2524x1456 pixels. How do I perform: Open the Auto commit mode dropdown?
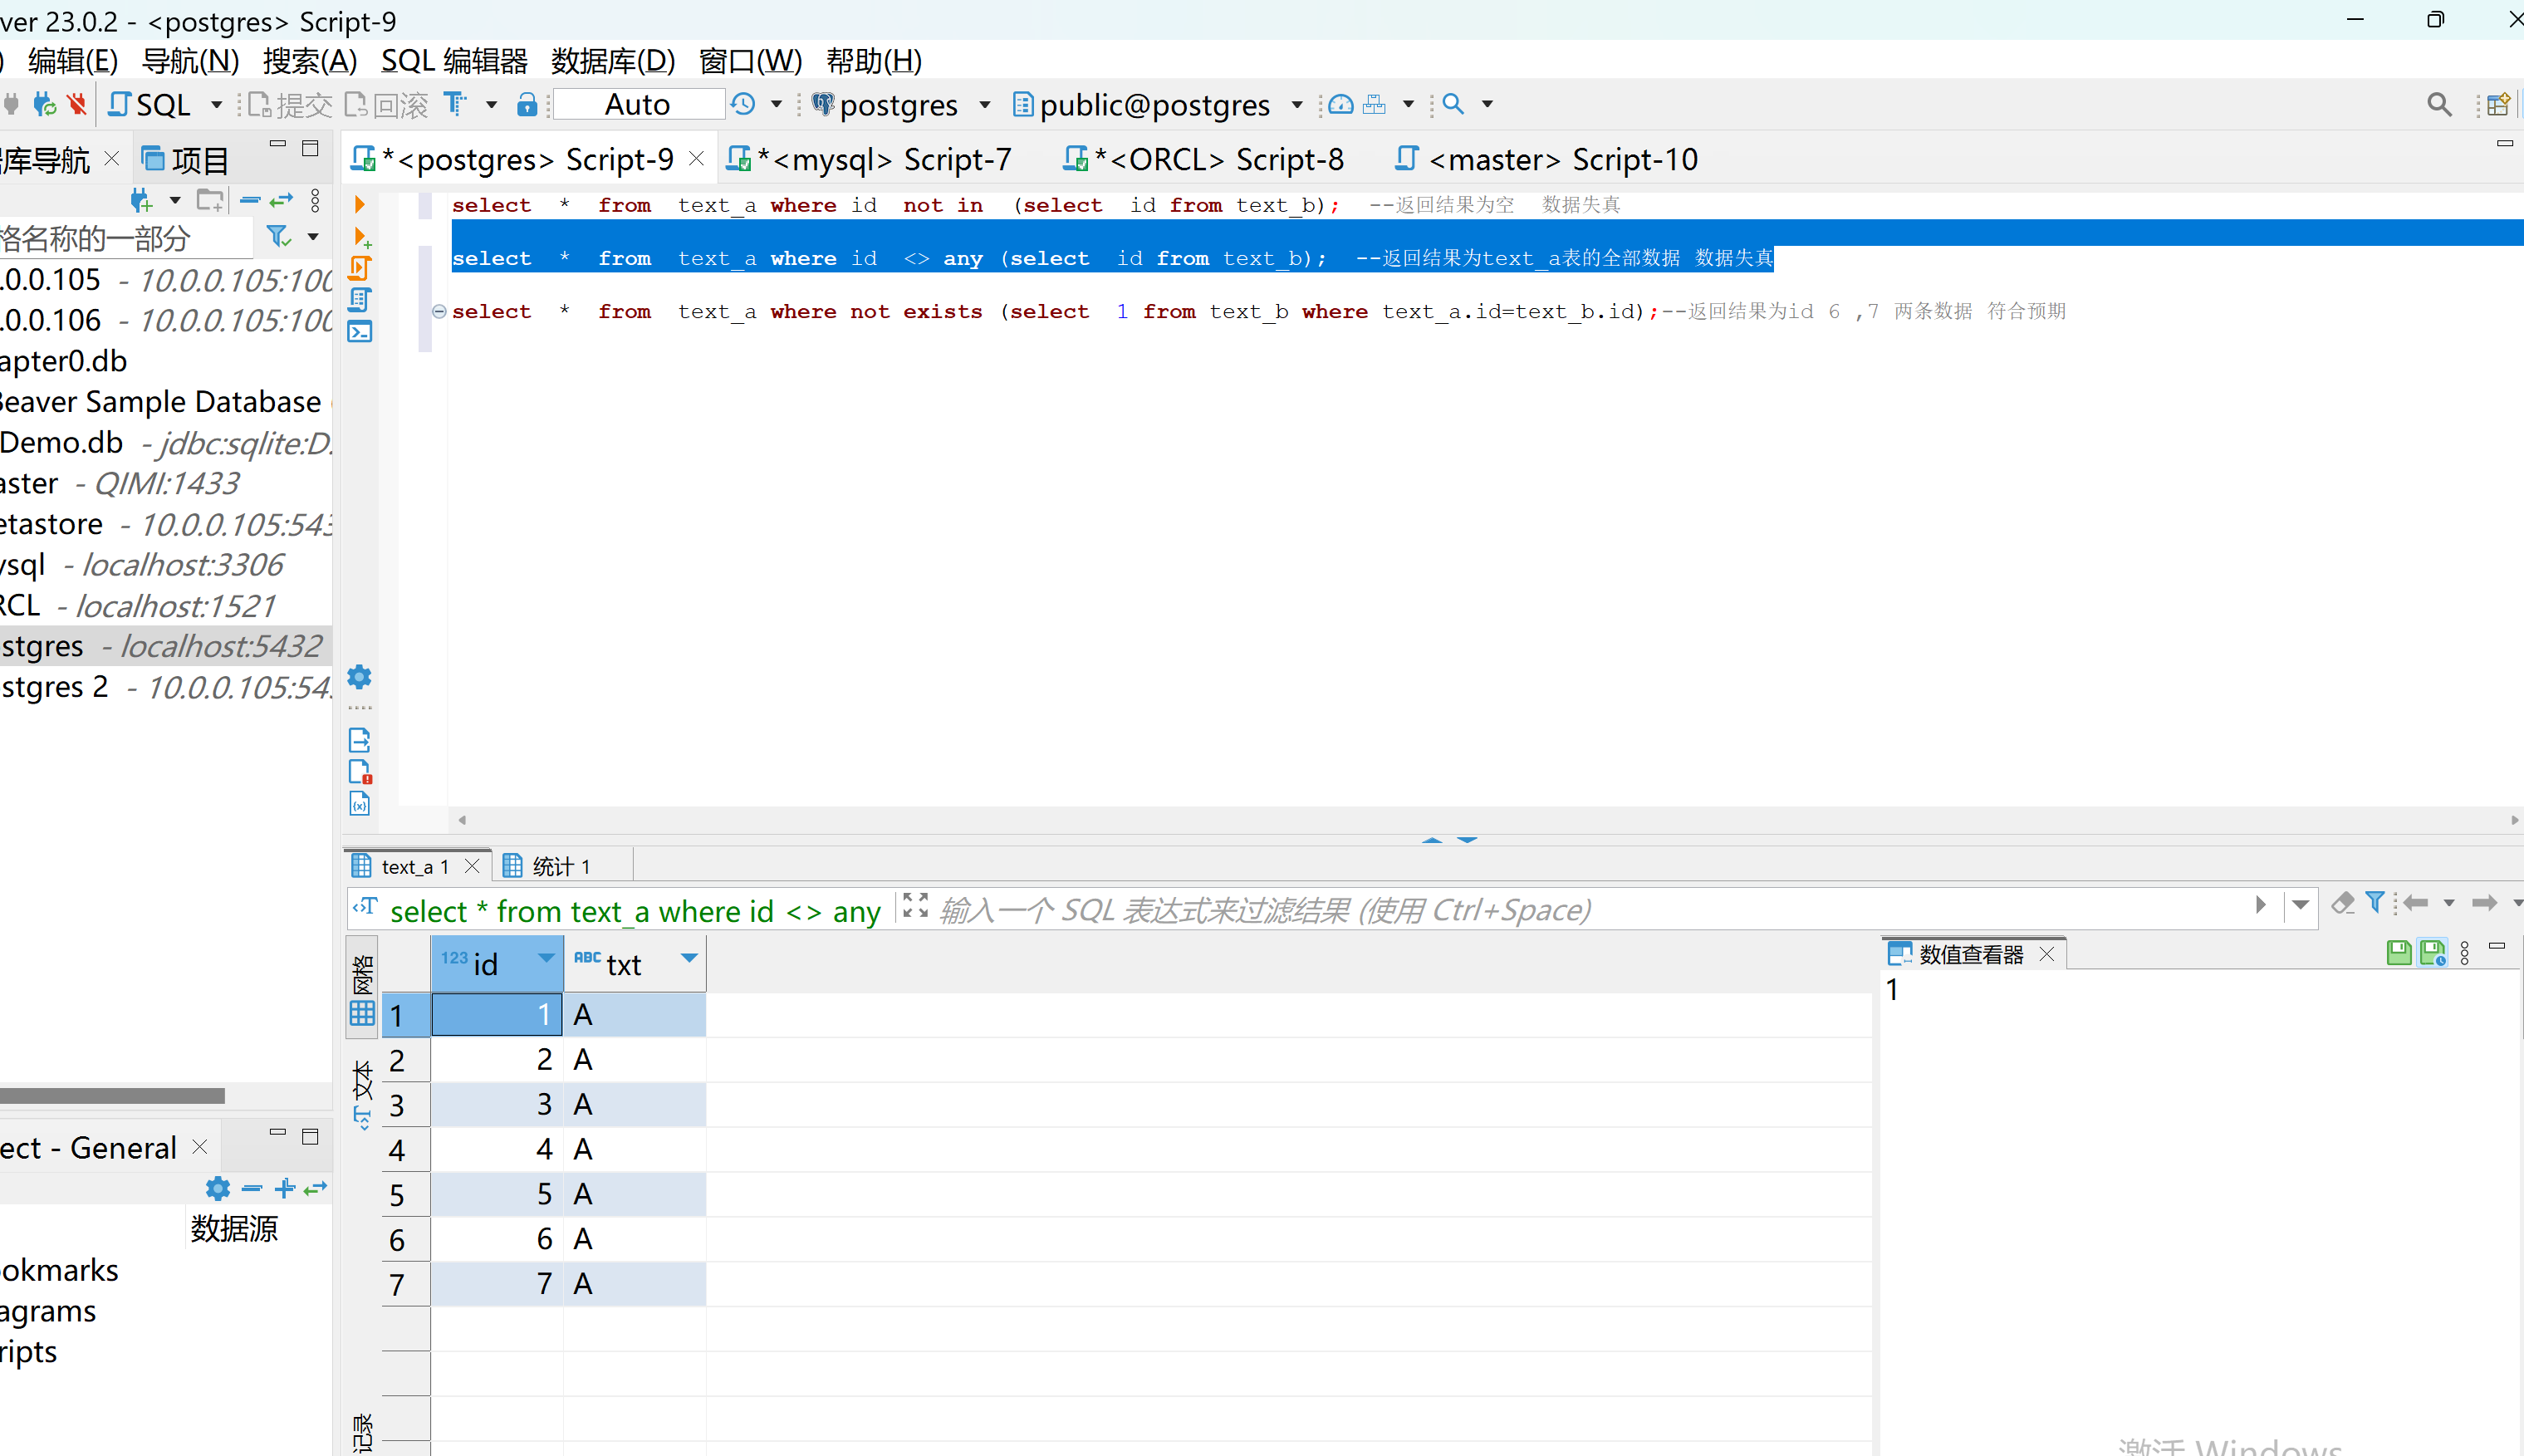point(638,105)
